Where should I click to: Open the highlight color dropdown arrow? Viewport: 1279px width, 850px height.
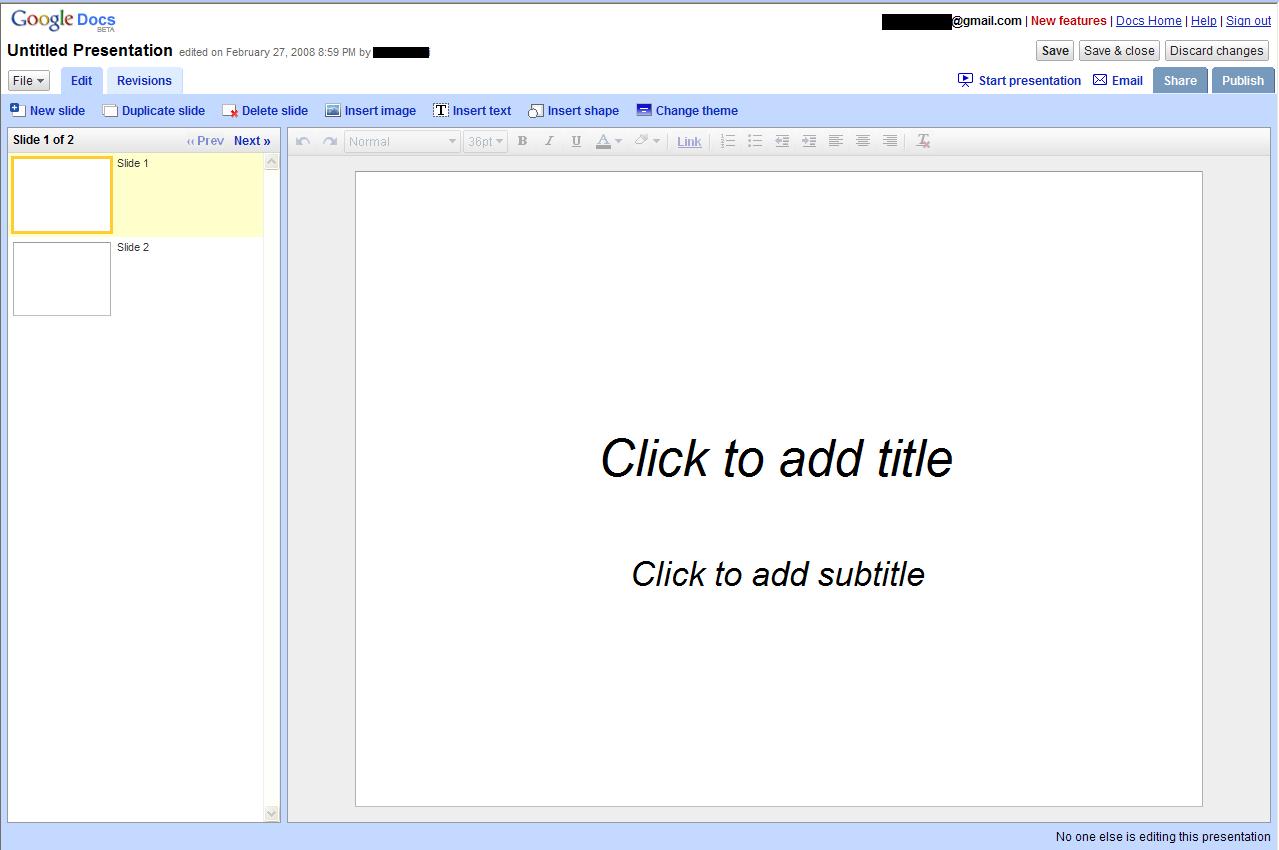[x=656, y=141]
